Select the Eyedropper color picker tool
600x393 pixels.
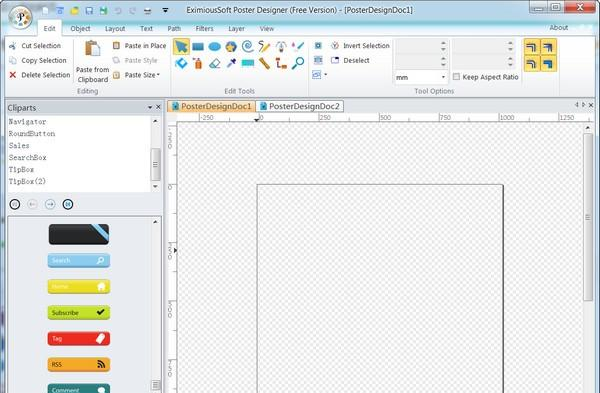(x=231, y=63)
